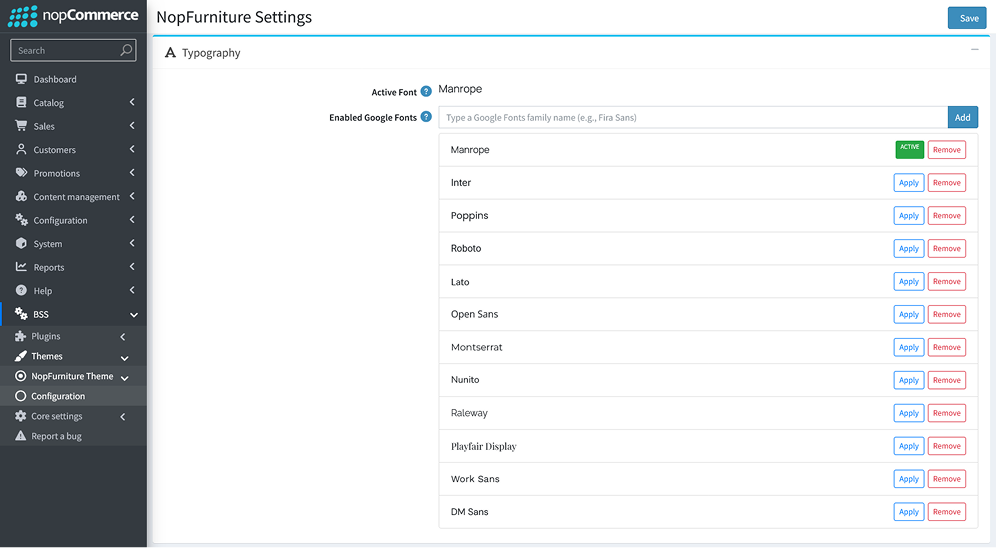Screen dimensions: 996x548
Task: Apply the Montserrat font
Action: point(908,347)
